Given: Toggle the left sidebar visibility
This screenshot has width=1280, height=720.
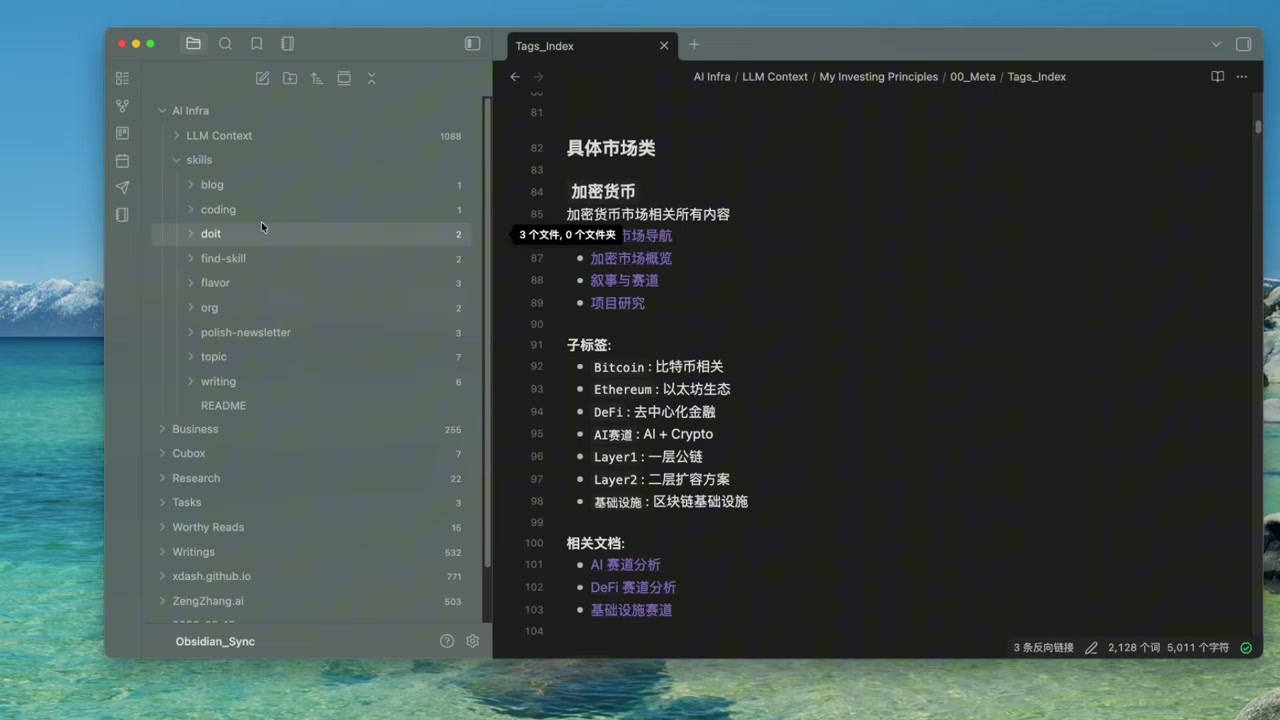Looking at the screenshot, I should click(x=471, y=44).
